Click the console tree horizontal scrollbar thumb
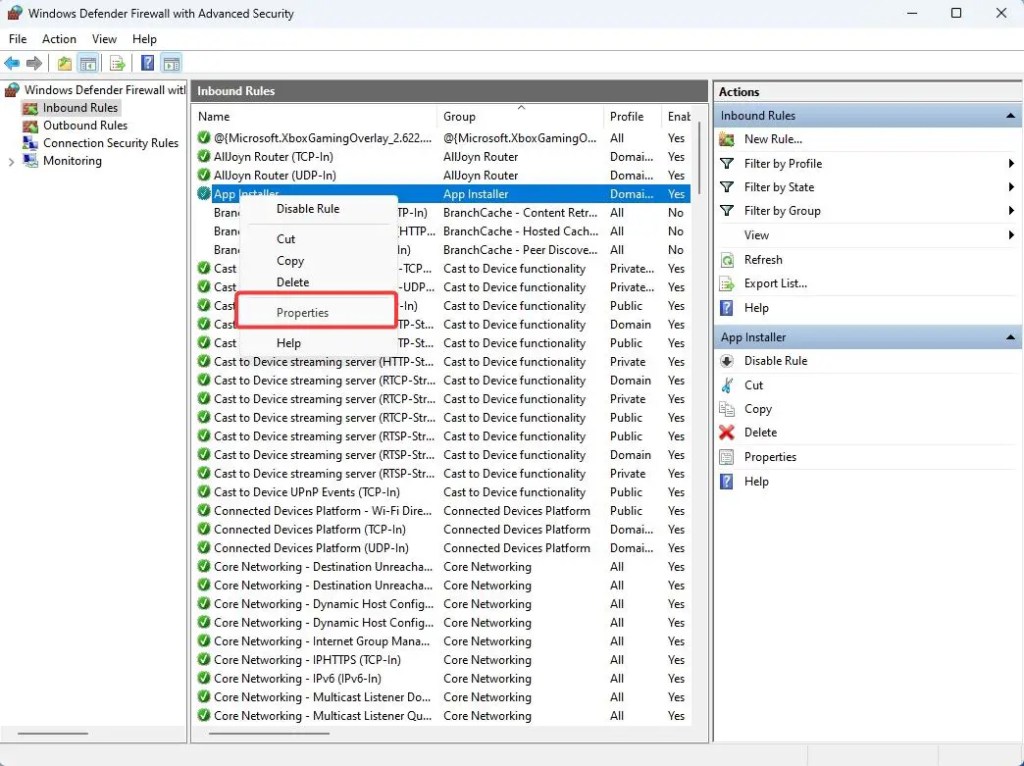This screenshot has height=766, width=1024. coord(53,733)
